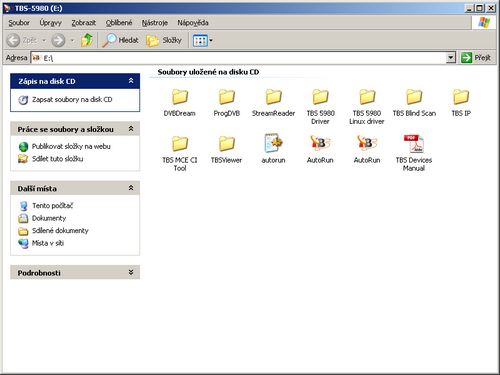This screenshot has height=375, width=500.
Task: Click the Forward arrow button
Action: [x=58, y=40]
